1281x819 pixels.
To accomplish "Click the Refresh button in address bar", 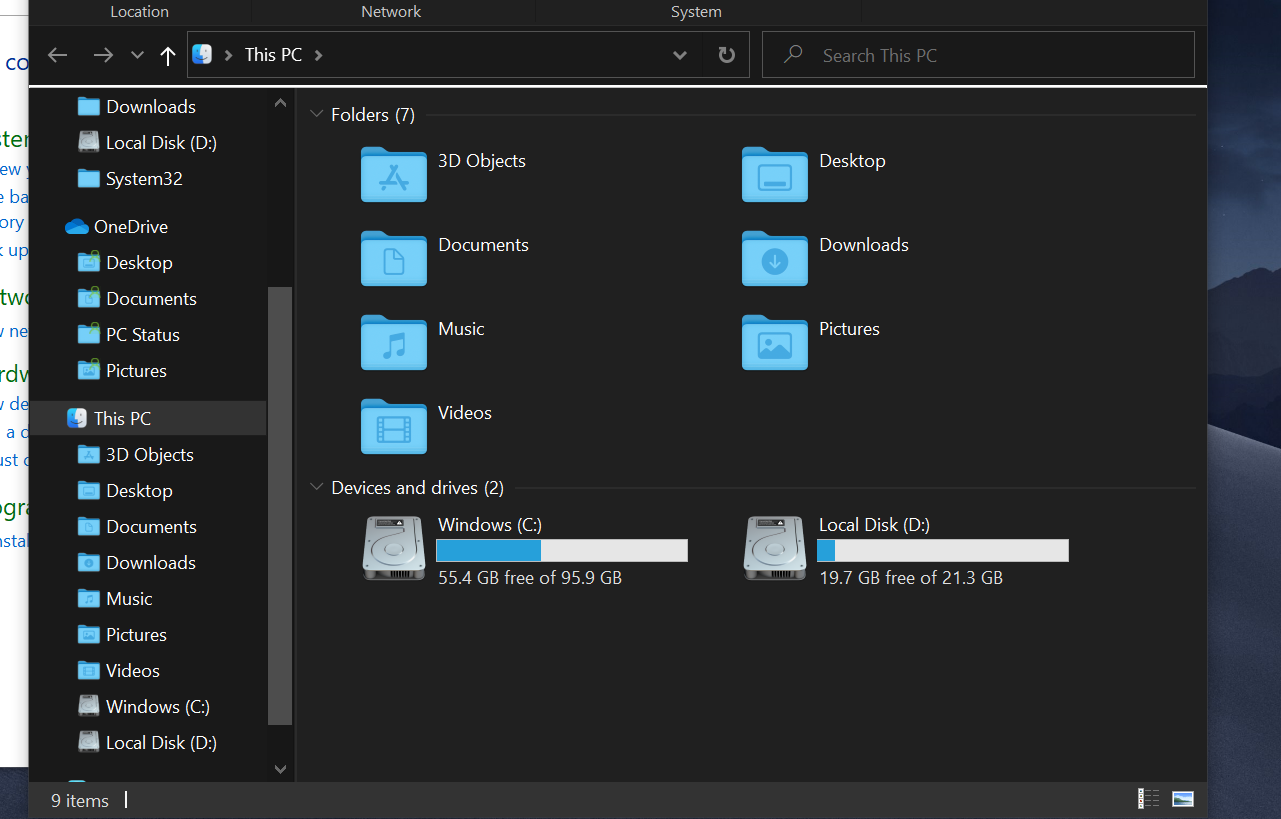I will pyautogui.click(x=727, y=55).
